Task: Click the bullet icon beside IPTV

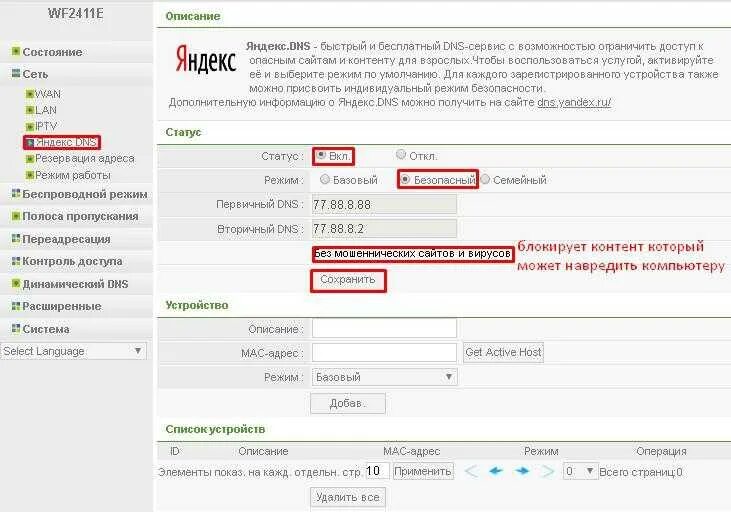Action: point(30,126)
